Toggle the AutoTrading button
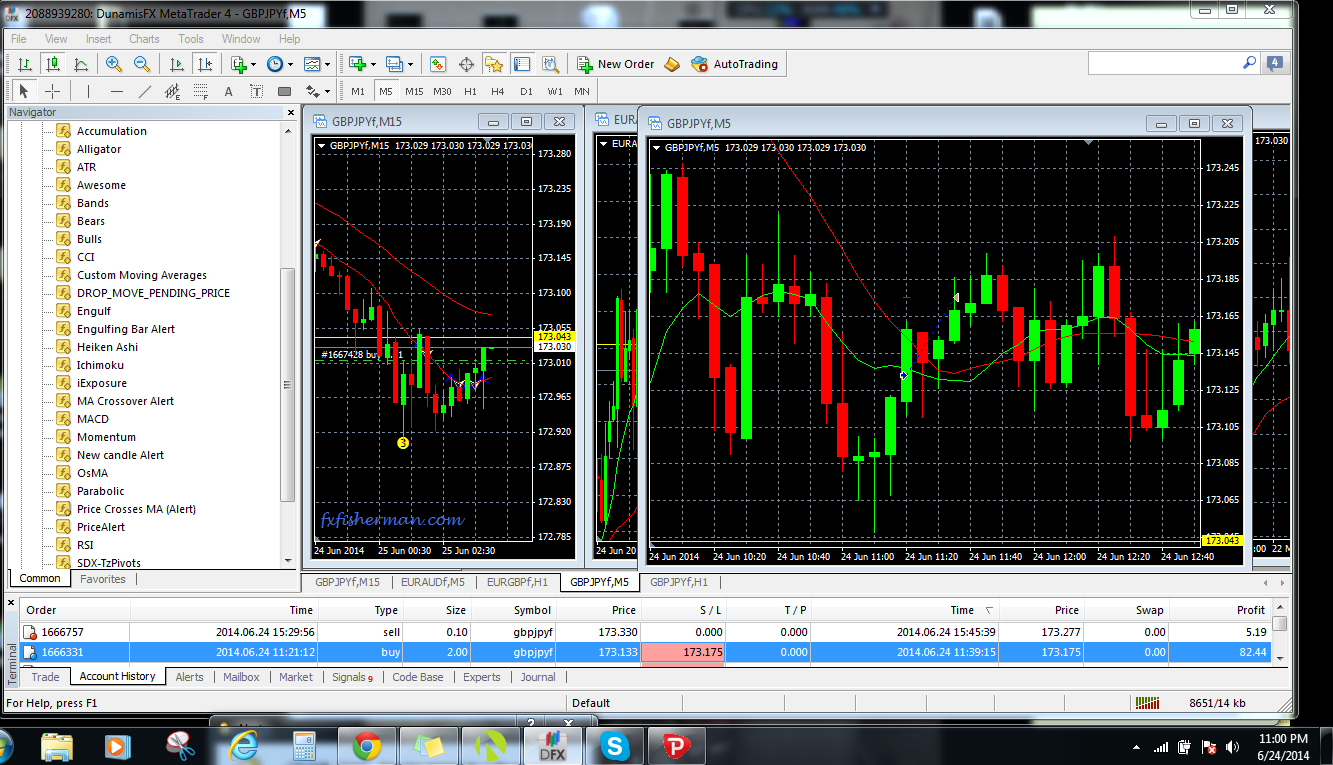Image resolution: width=1333 pixels, height=765 pixels. coord(734,64)
